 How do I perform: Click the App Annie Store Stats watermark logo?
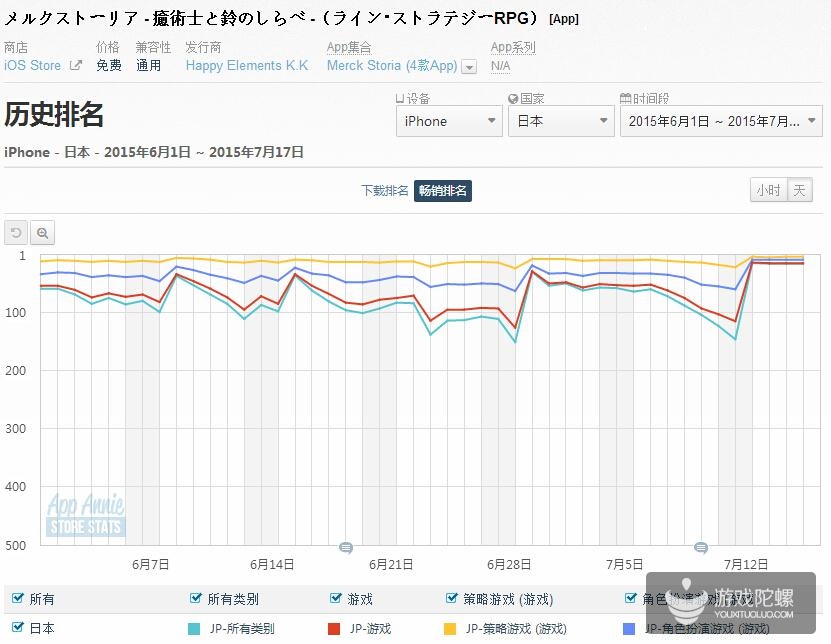84,514
